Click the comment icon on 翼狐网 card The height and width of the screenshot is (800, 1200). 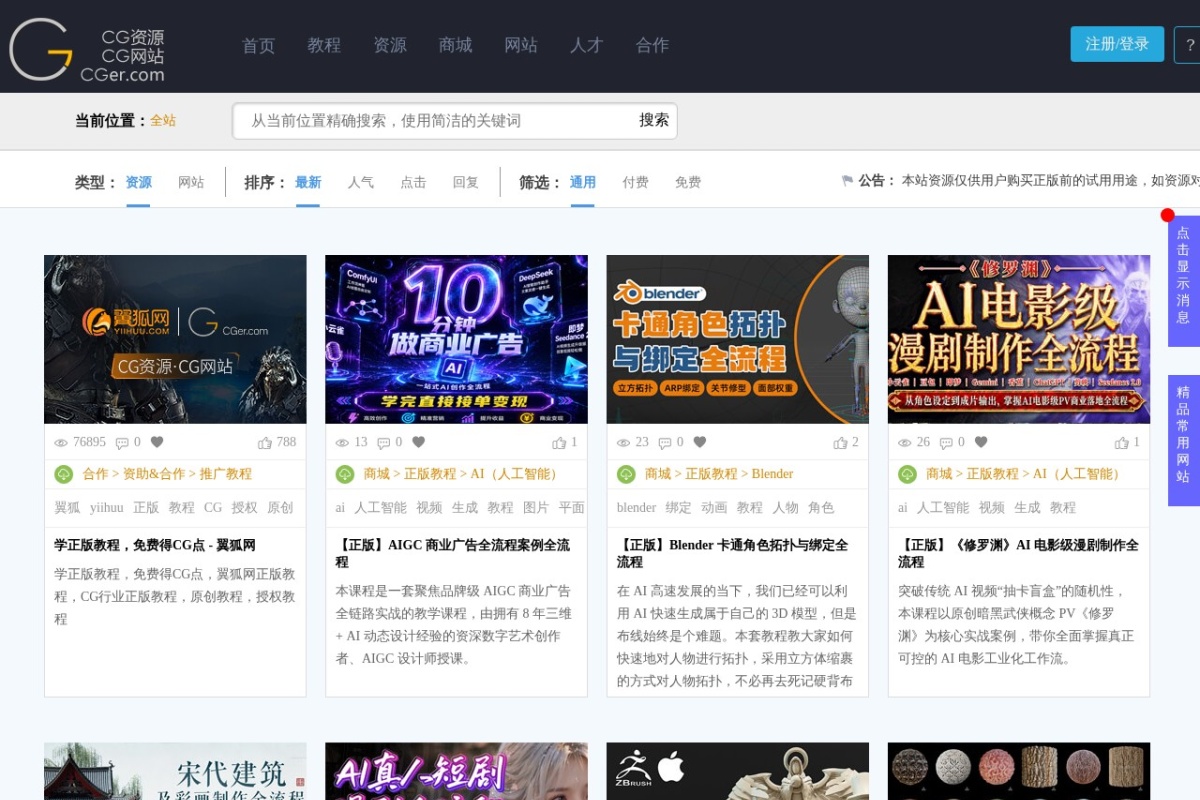click(x=122, y=442)
